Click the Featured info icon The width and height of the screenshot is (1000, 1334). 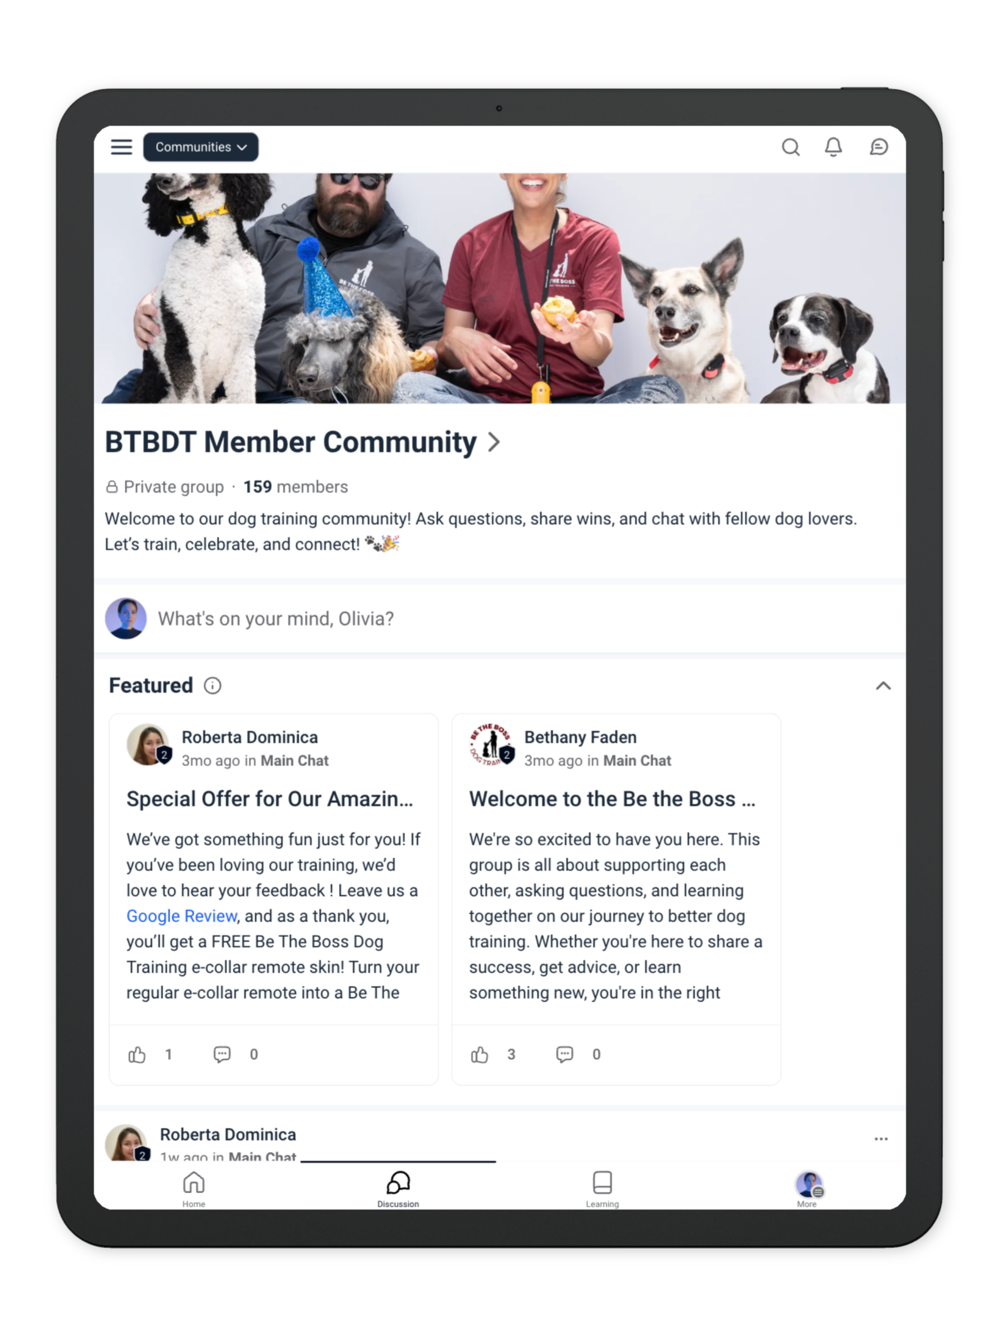click(213, 685)
